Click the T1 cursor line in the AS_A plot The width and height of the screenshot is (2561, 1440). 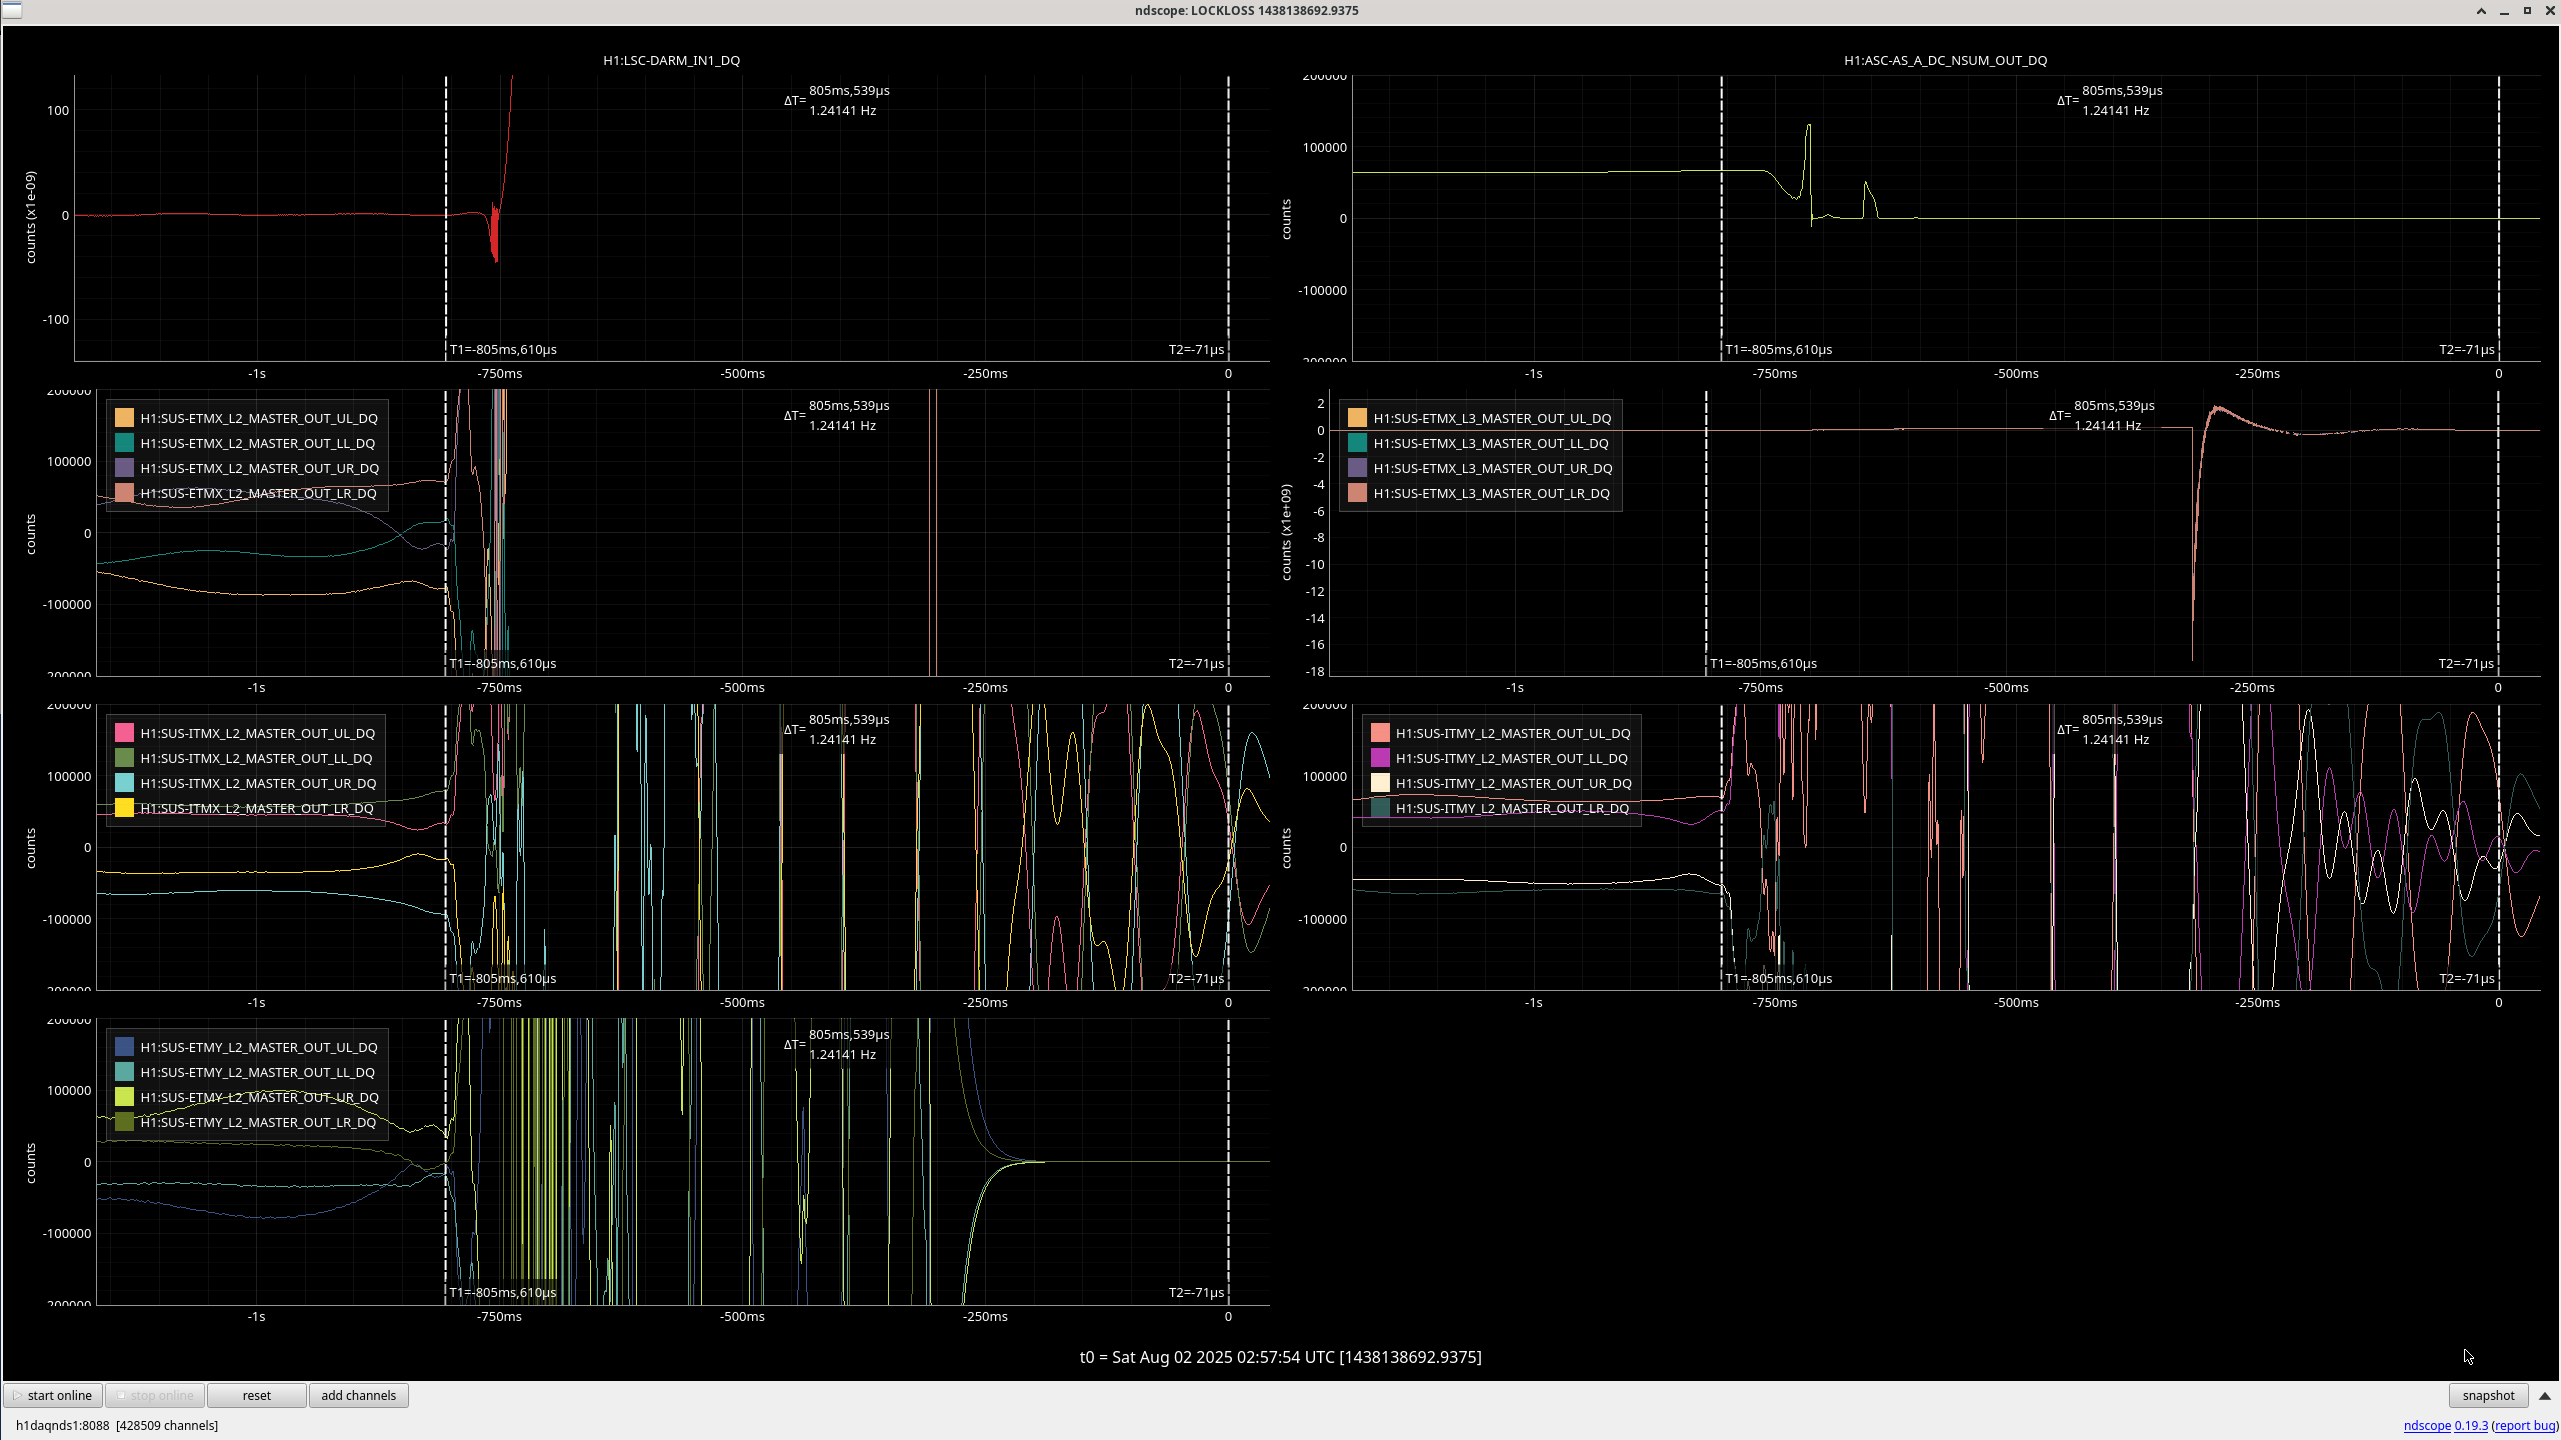(x=1721, y=220)
